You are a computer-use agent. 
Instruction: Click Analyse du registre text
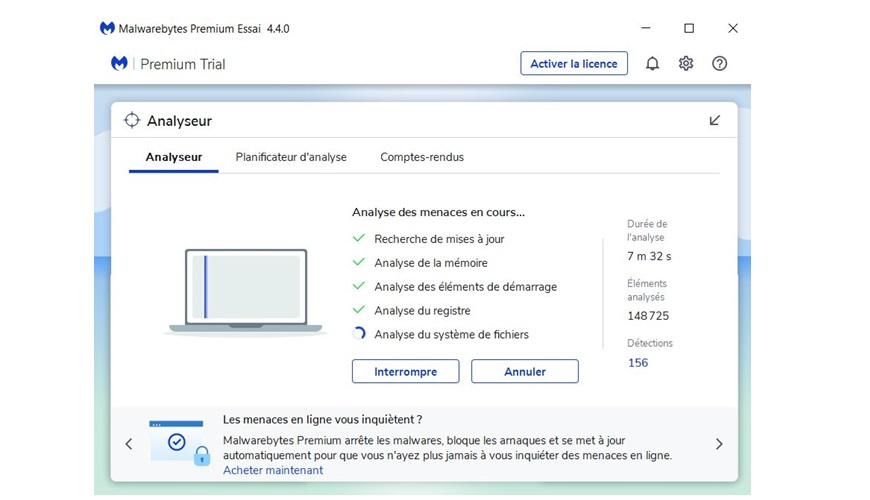(x=422, y=311)
